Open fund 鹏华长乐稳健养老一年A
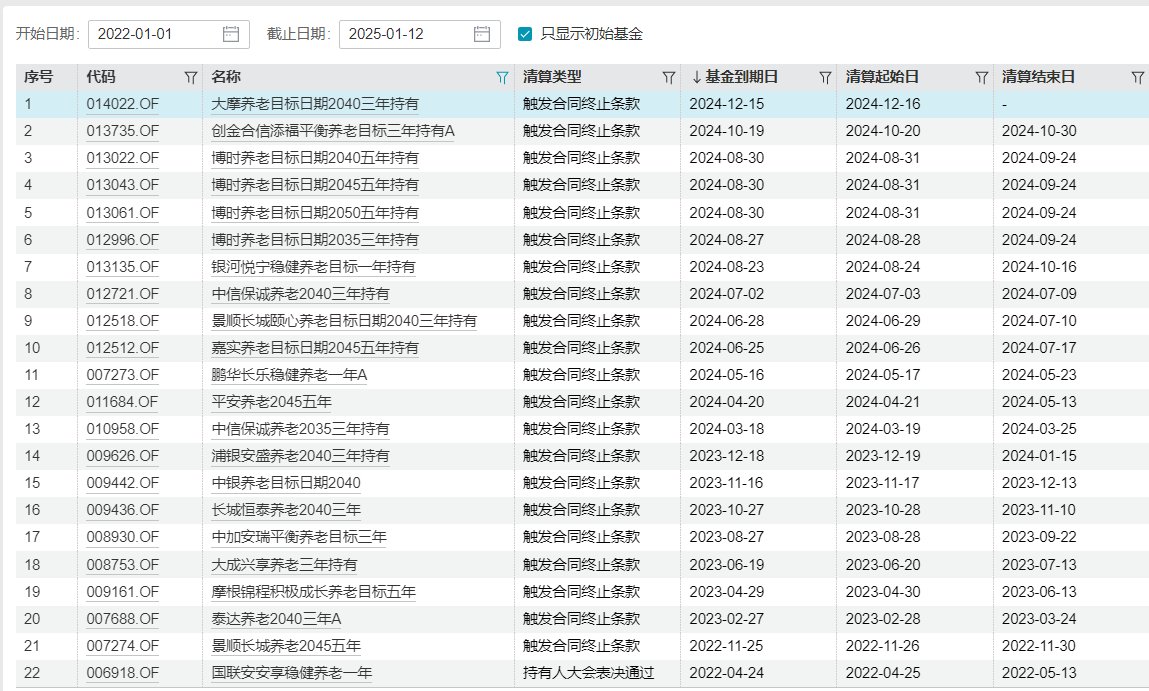 click(x=289, y=376)
